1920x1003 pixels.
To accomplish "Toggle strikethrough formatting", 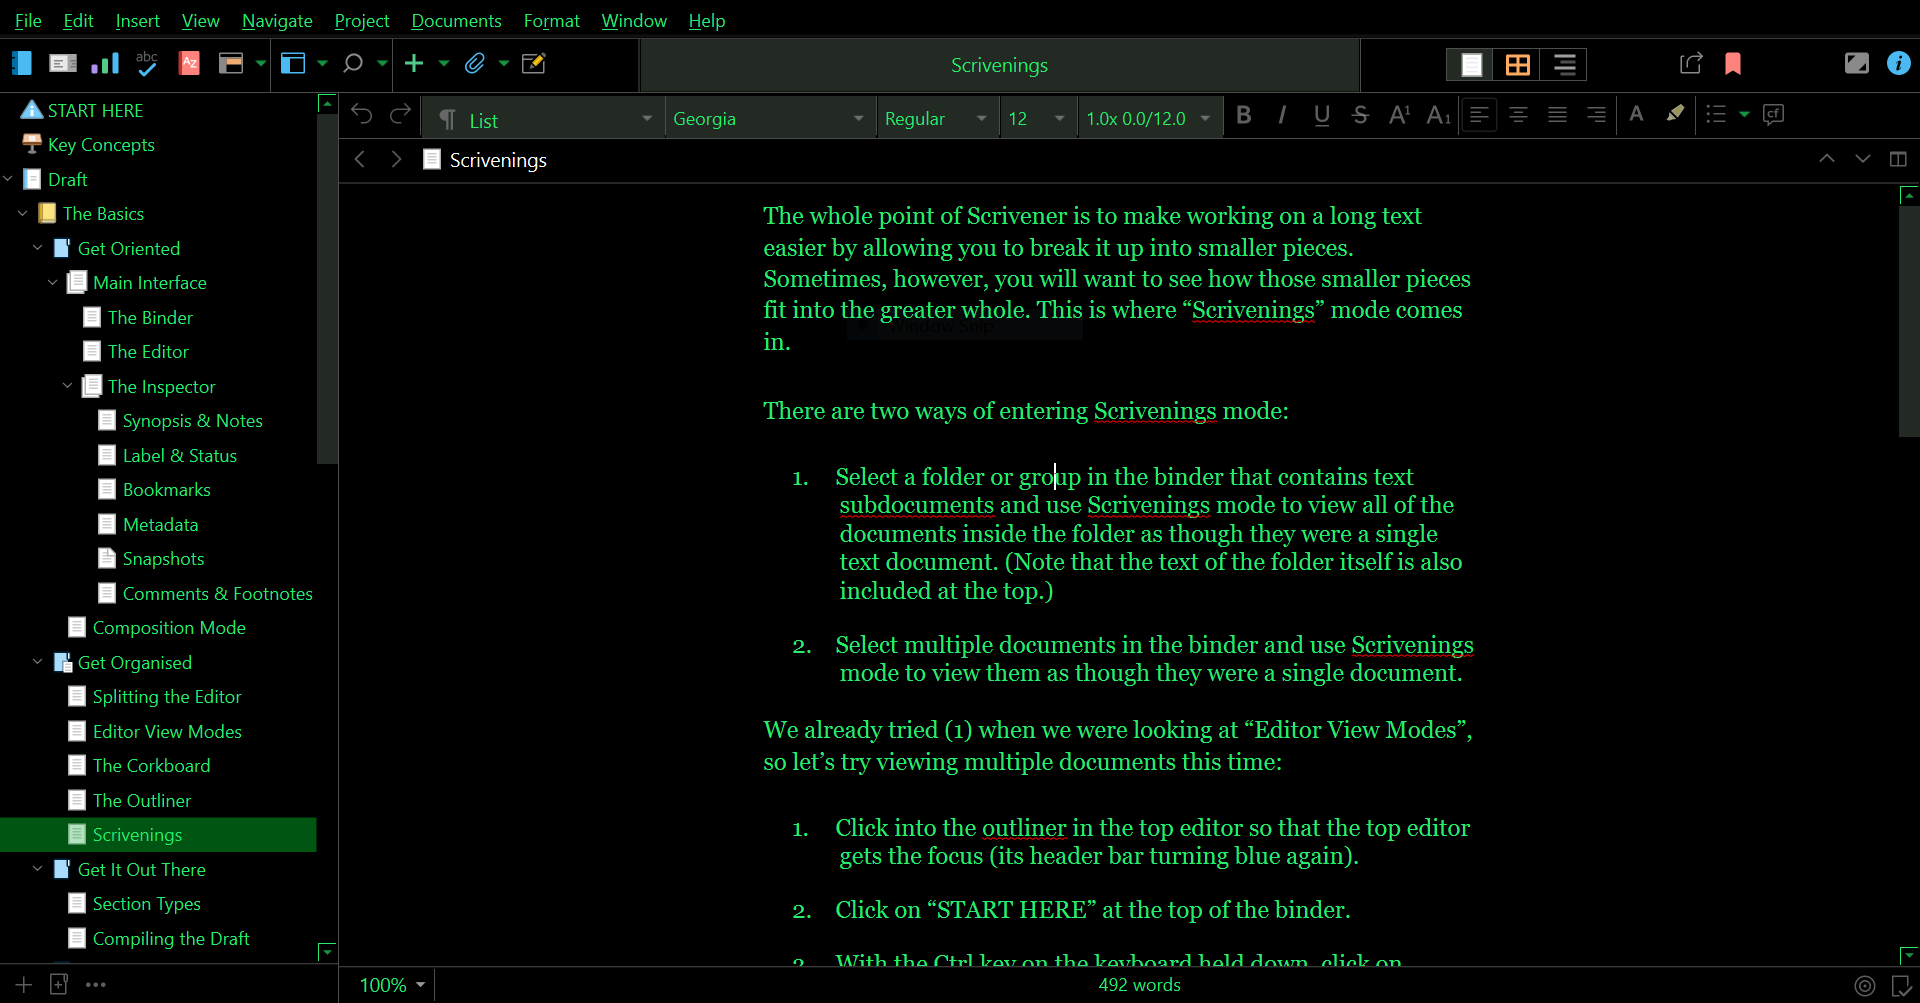I will click(x=1360, y=115).
